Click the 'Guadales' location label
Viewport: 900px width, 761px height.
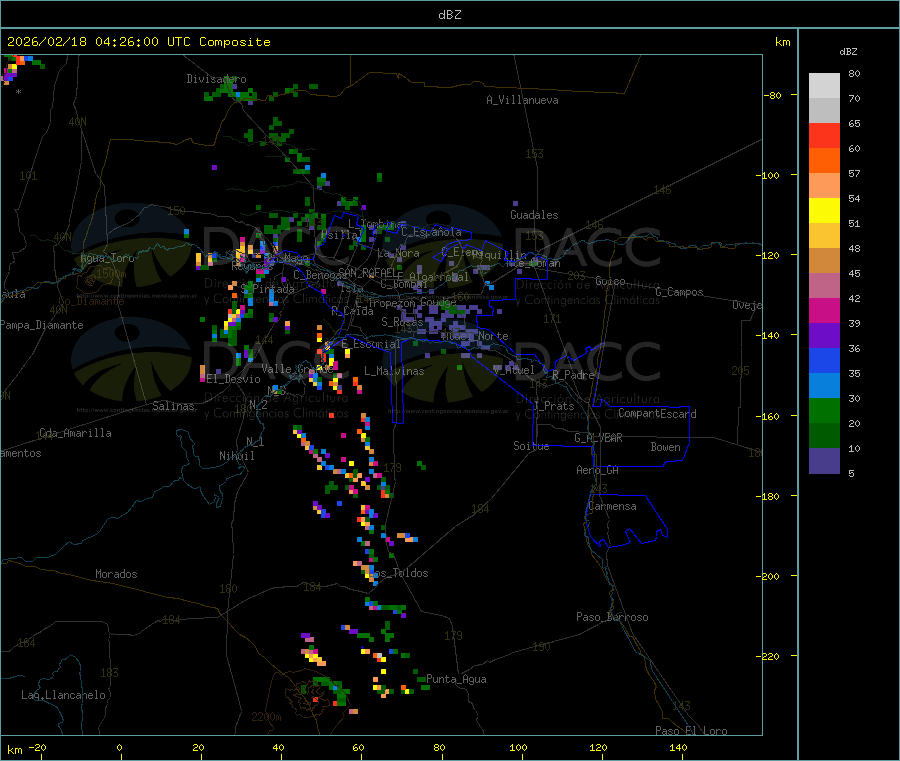click(x=534, y=215)
